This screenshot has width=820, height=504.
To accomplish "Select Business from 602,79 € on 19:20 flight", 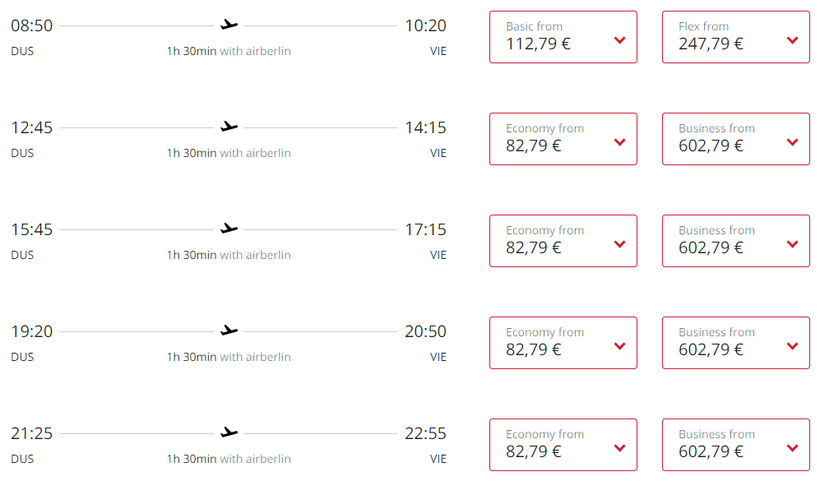I will pyautogui.click(x=736, y=343).
